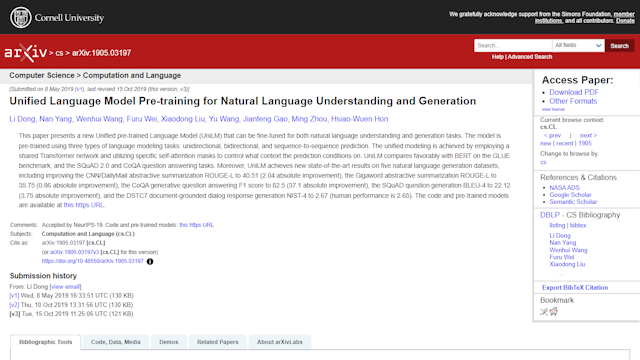This screenshot has width=640, height=360.
Task: Open 'this https URL' in the abstract
Action: [x=84, y=205]
